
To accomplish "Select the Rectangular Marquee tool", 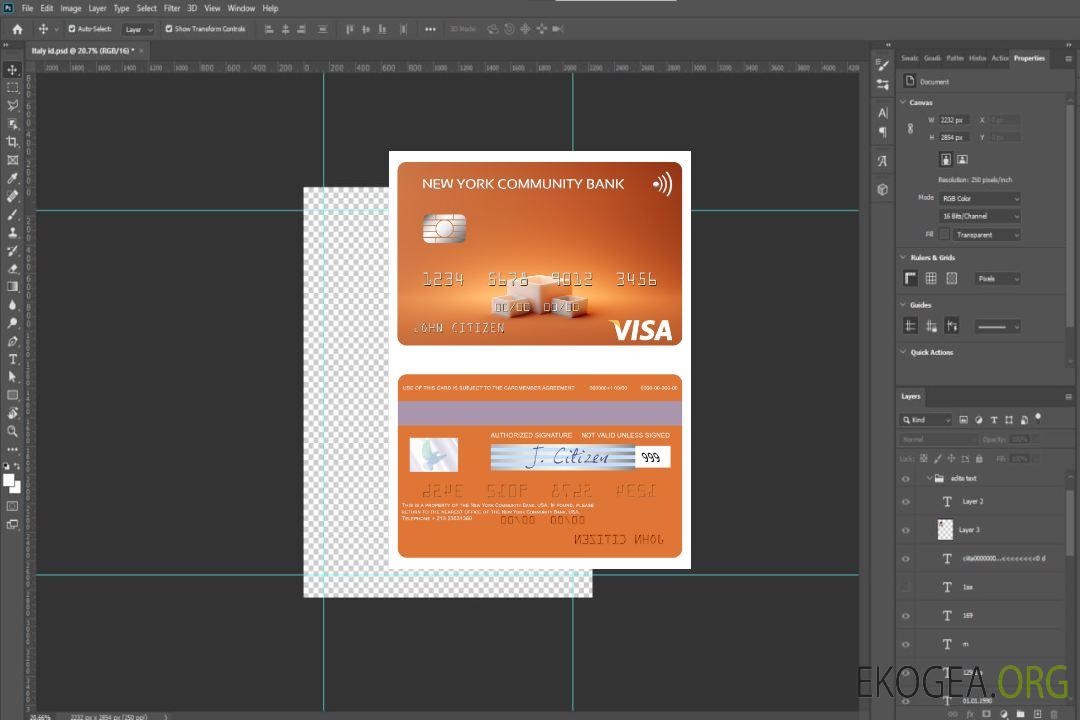I will (x=12, y=88).
